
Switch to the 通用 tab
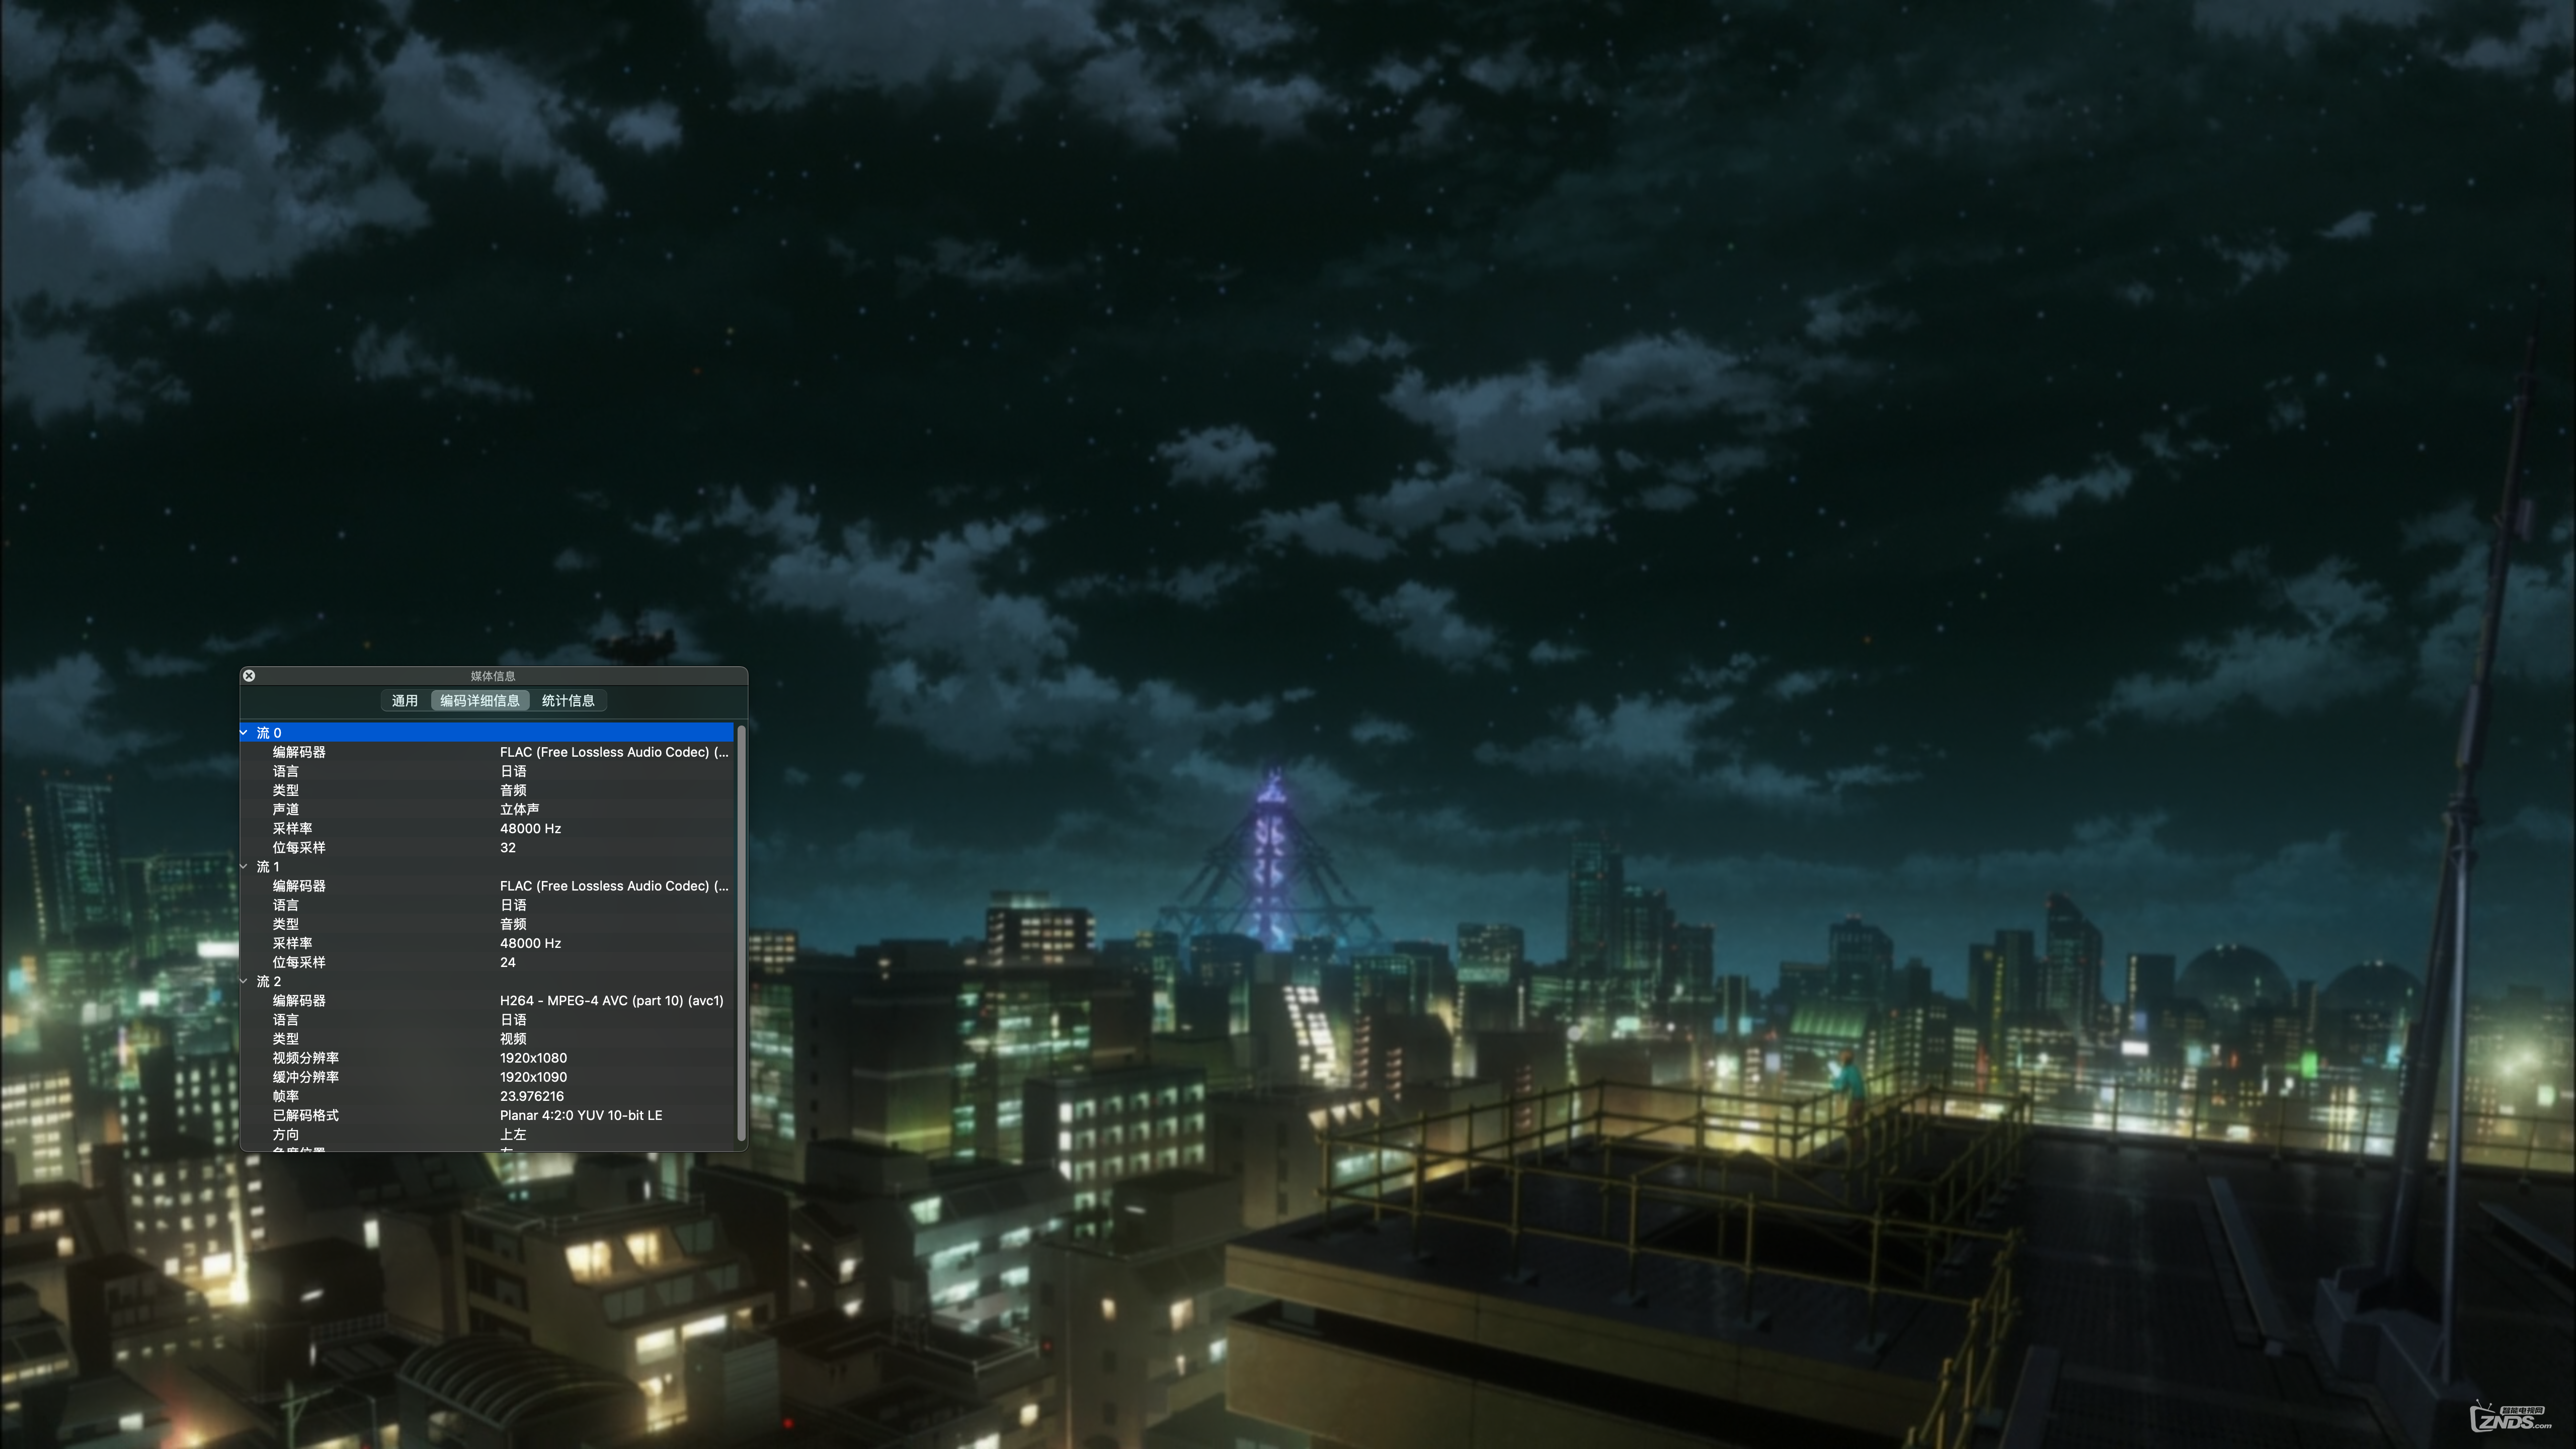(x=405, y=701)
